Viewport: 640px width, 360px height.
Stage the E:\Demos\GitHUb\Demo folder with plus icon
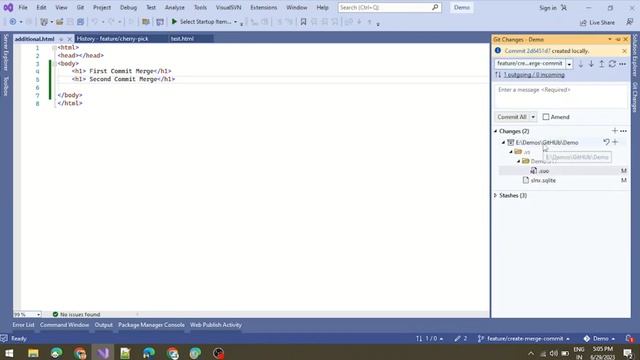[x=615, y=142]
